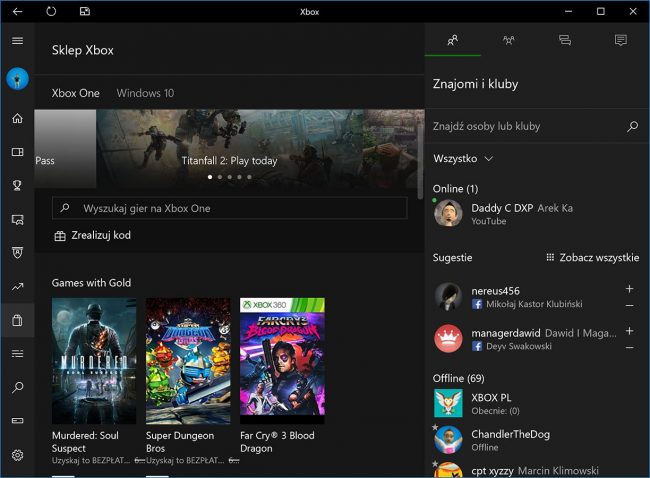Expand the Wszystko filter dropdown
650x478 pixels.
coord(463,159)
